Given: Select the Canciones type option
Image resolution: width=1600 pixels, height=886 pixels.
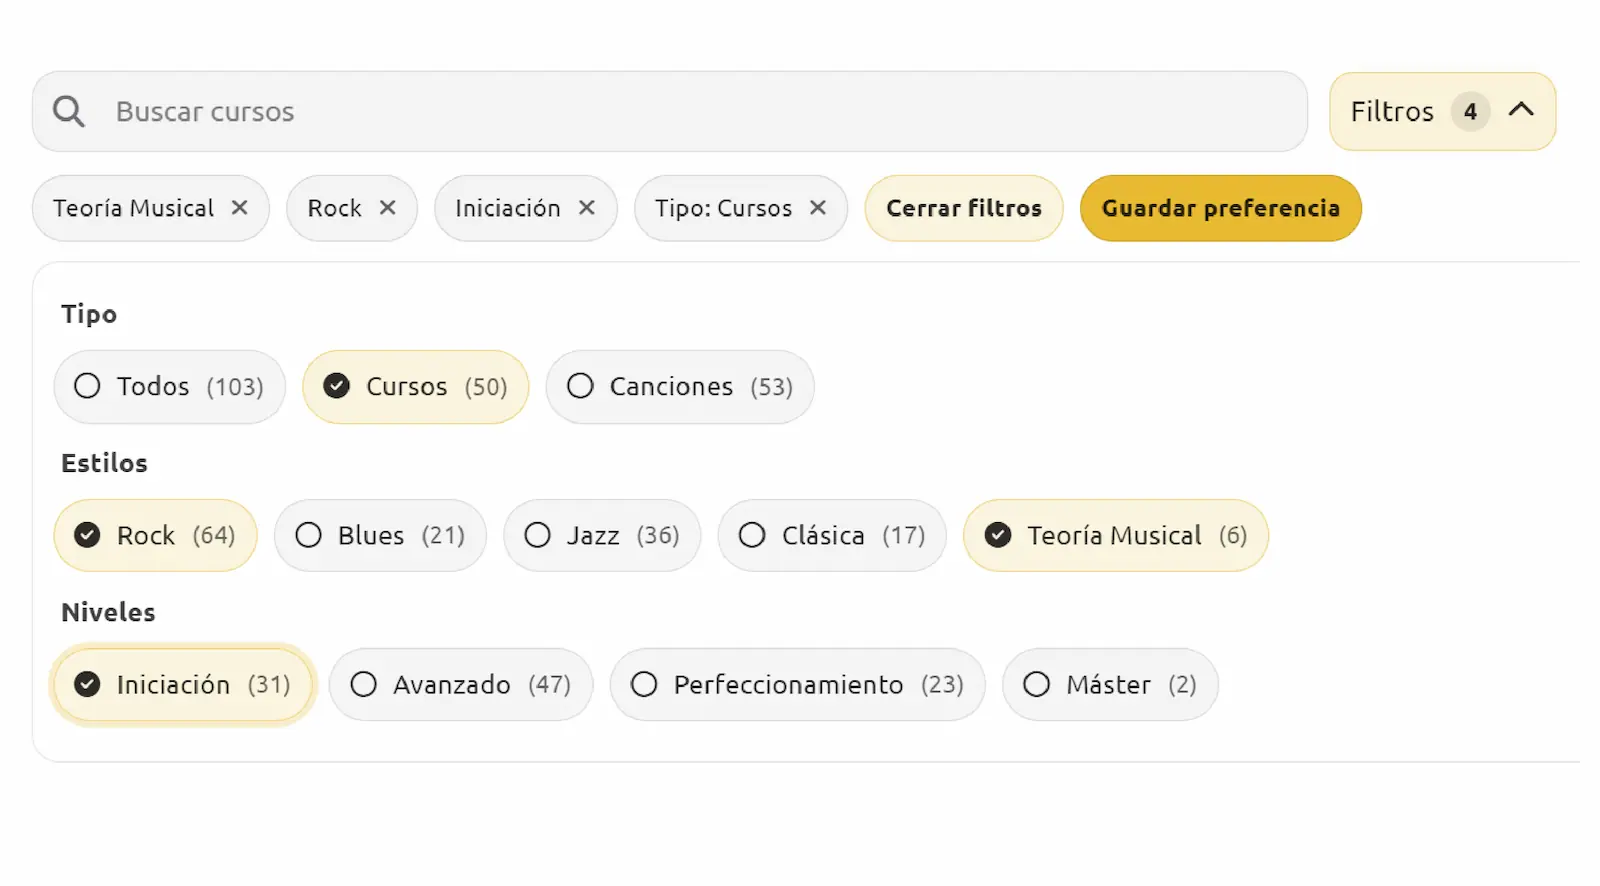Looking at the screenshot, I should [x=679, y=387].
